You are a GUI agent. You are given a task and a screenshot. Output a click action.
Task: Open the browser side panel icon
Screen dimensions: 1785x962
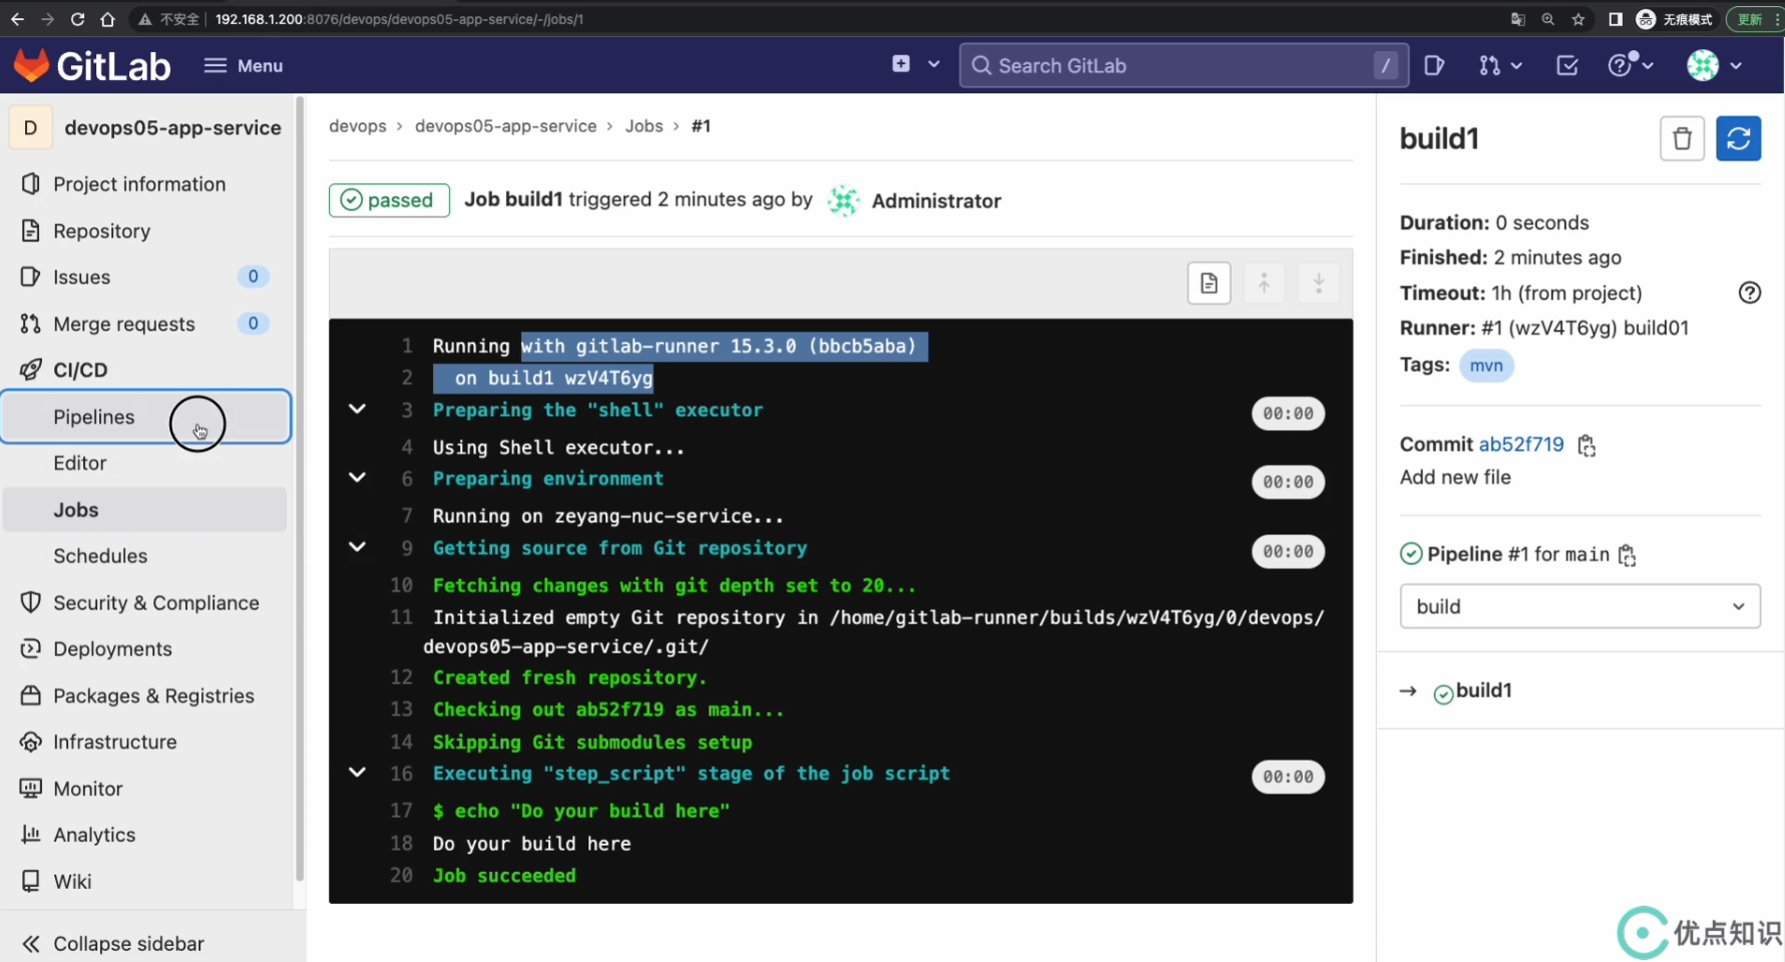coord(1615,19)
